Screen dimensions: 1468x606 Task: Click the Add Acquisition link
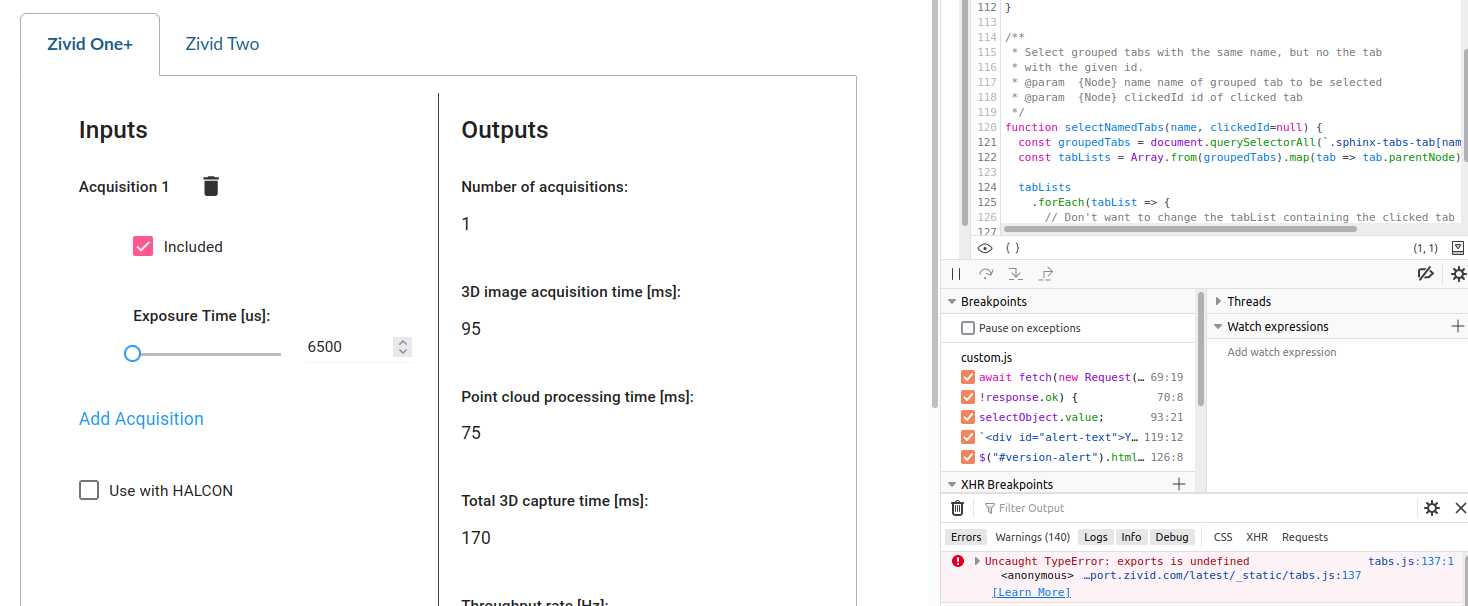tap(141, 419)
